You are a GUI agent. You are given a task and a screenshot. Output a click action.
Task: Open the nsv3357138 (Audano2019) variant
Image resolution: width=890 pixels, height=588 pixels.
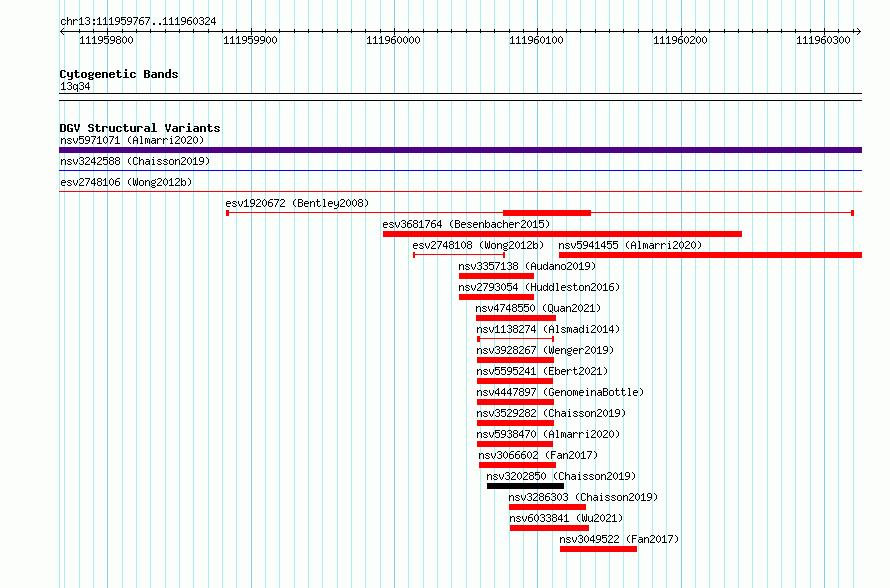point(496,276)
